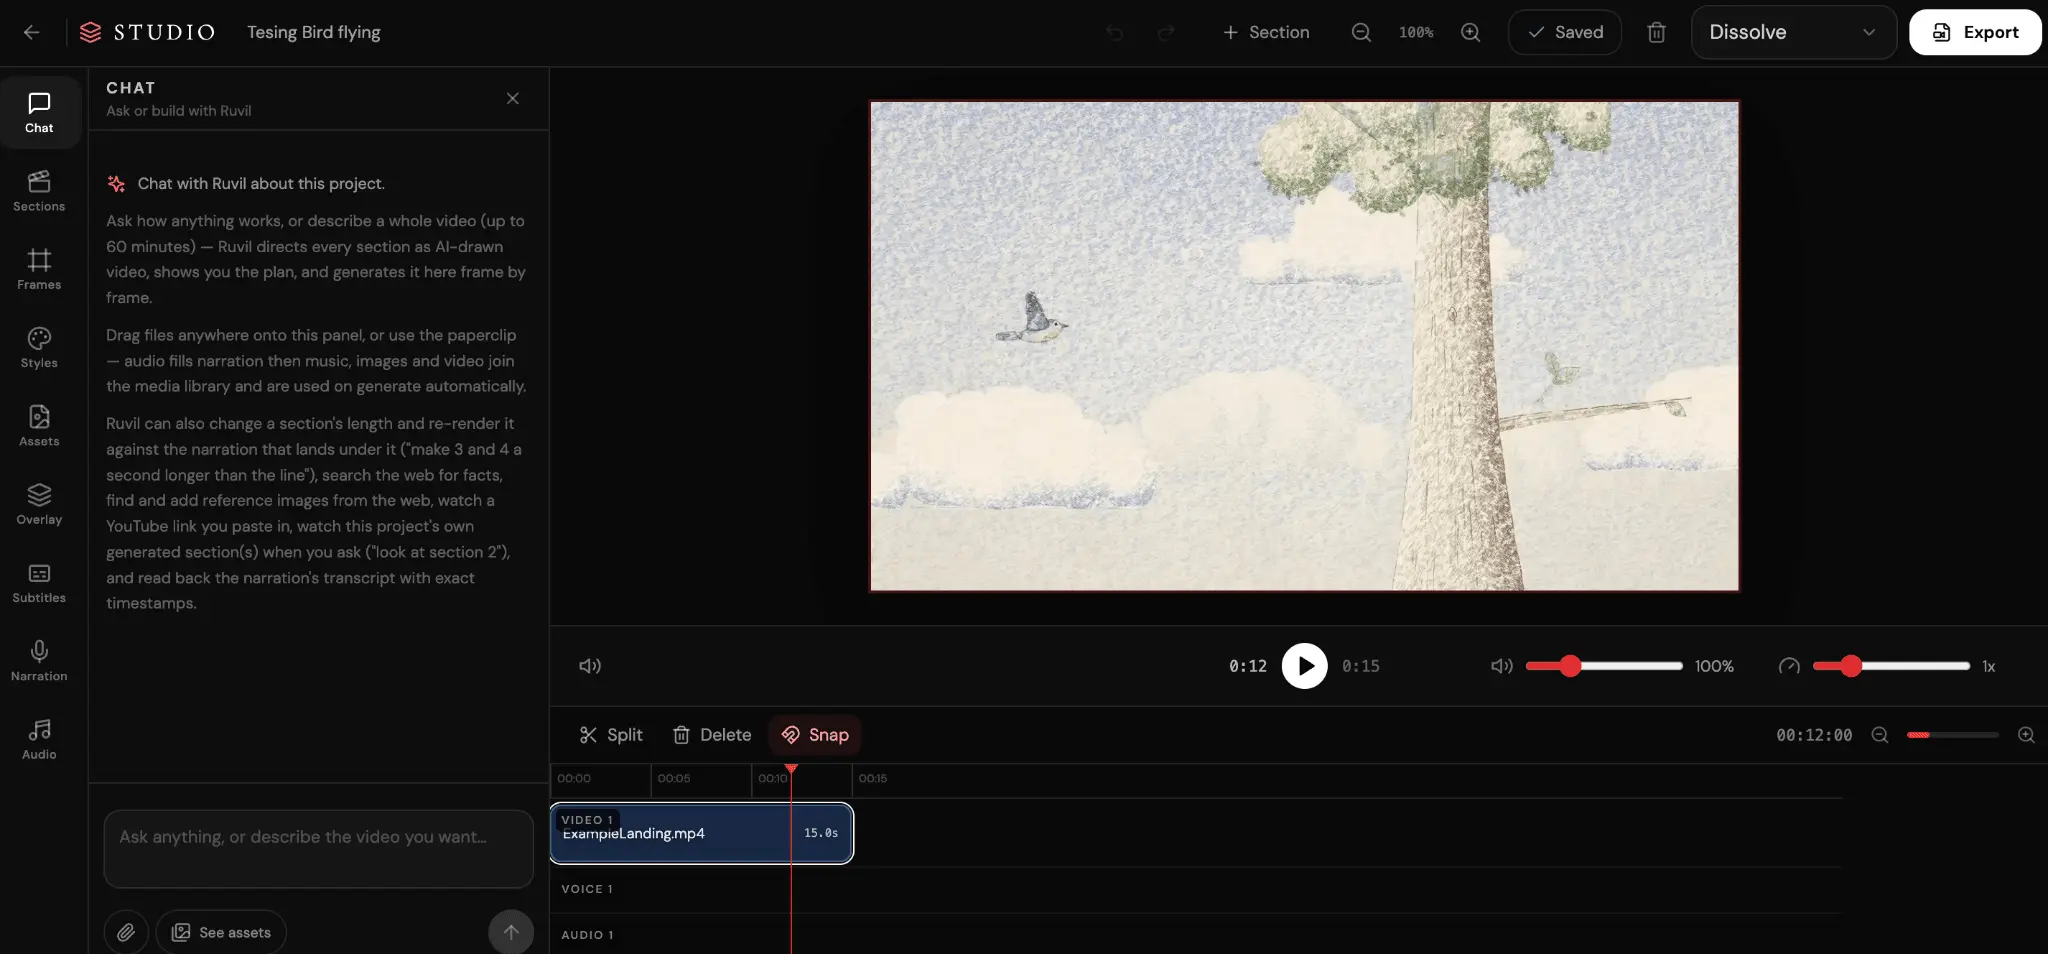Adjust the playback speed slider
2048x954 pixels.
(1891, 666)
